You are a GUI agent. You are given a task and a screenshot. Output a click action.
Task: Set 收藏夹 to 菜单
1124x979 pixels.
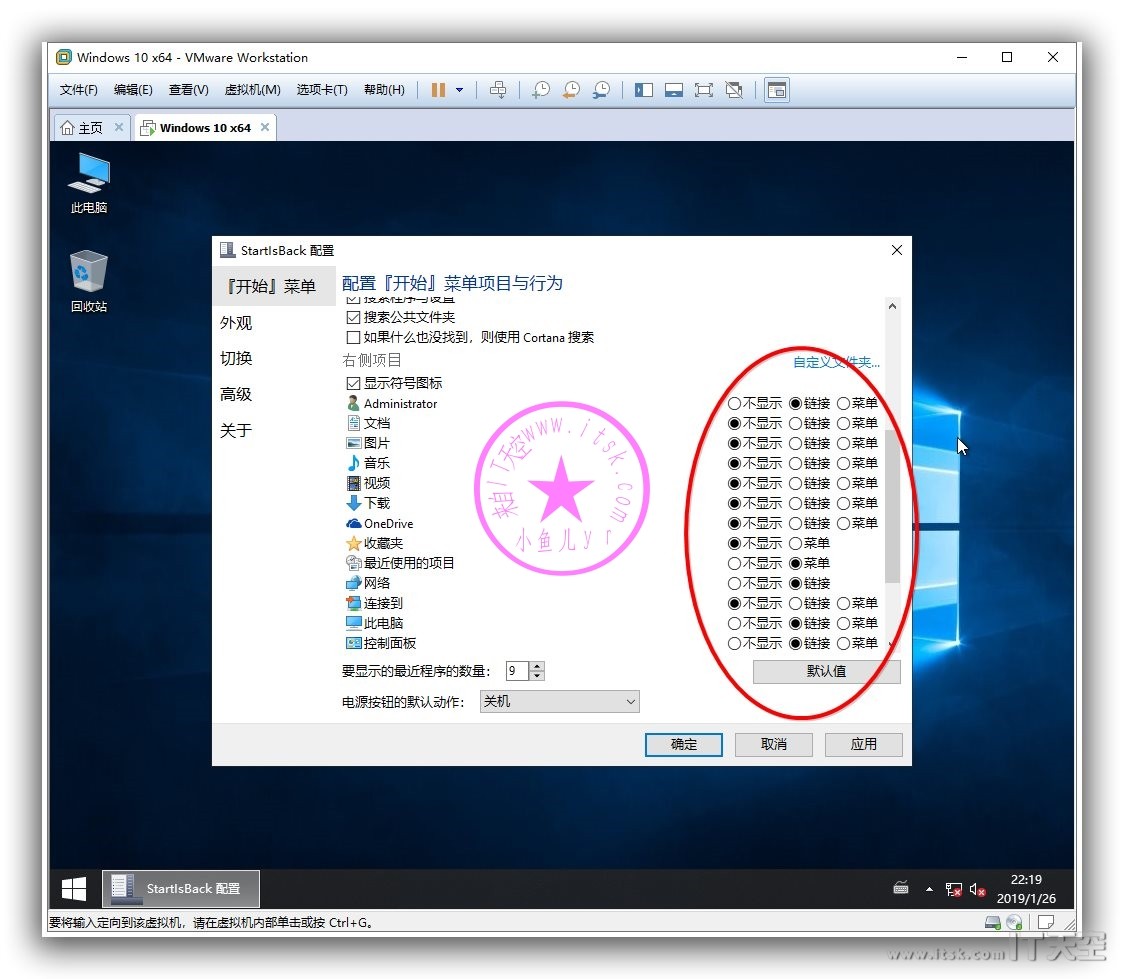pos(796,544)
